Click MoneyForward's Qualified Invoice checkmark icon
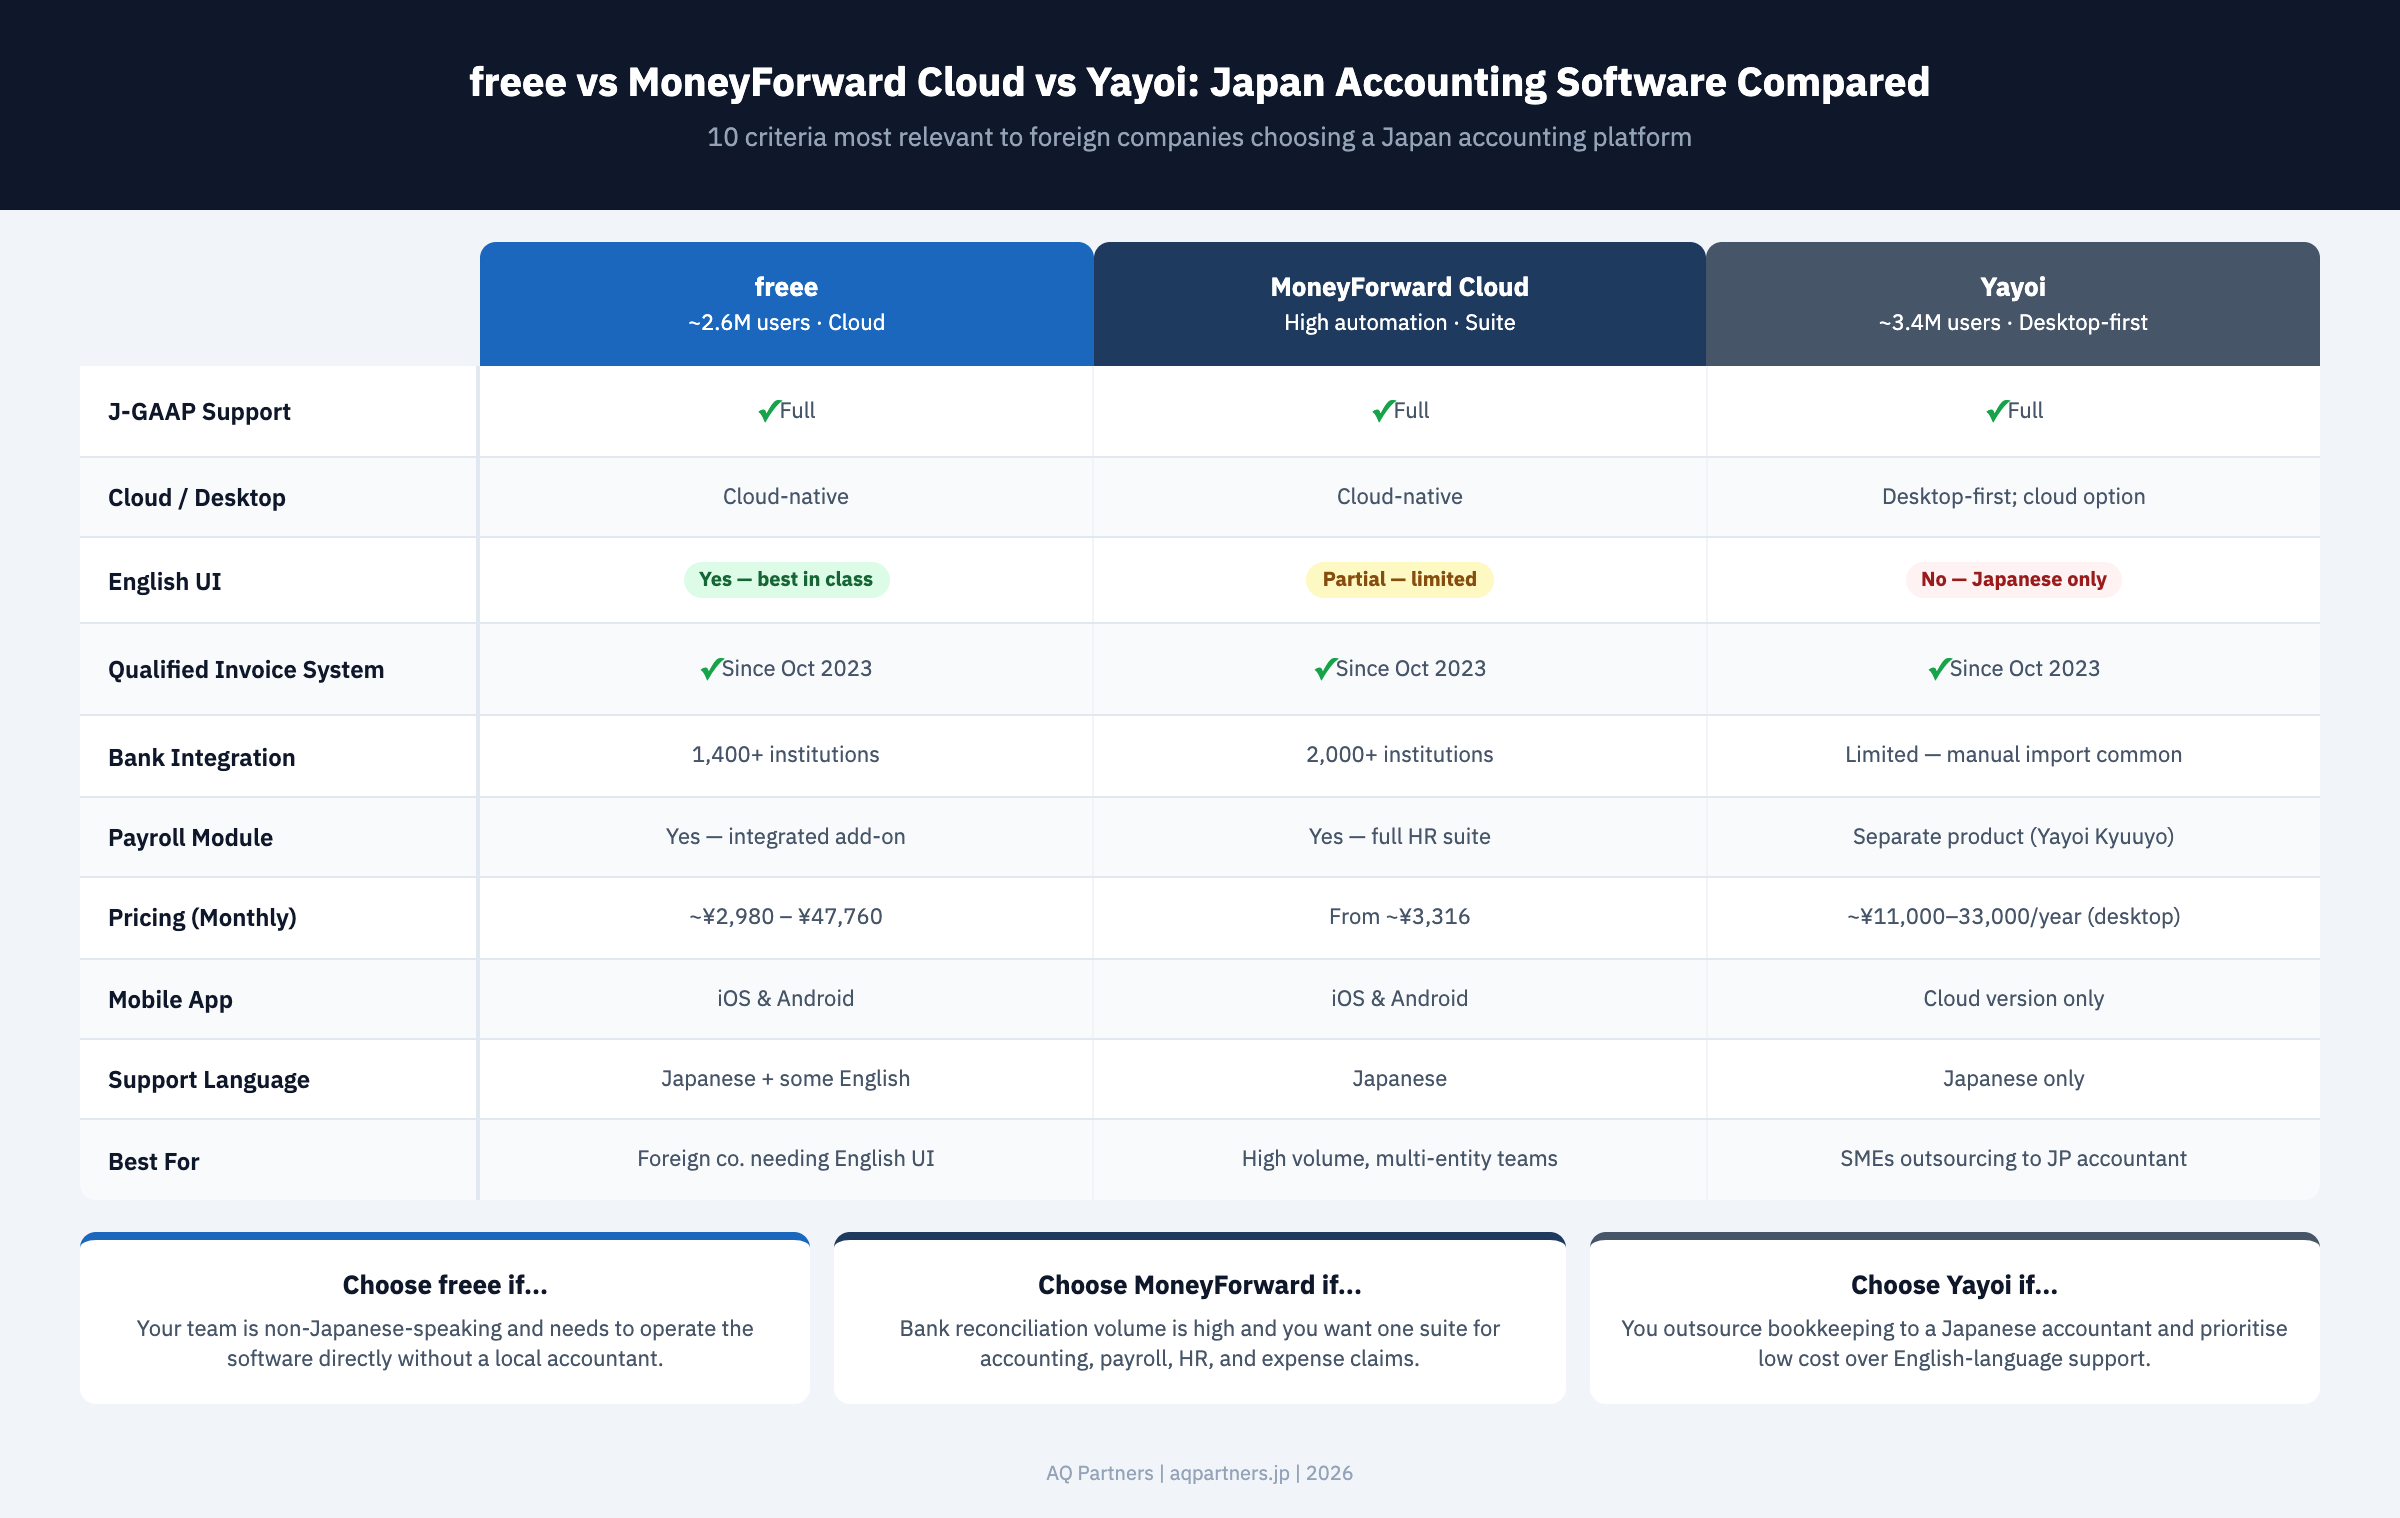Image resolution: width=2400 pixels, height=1518 pixels. 1327,668
